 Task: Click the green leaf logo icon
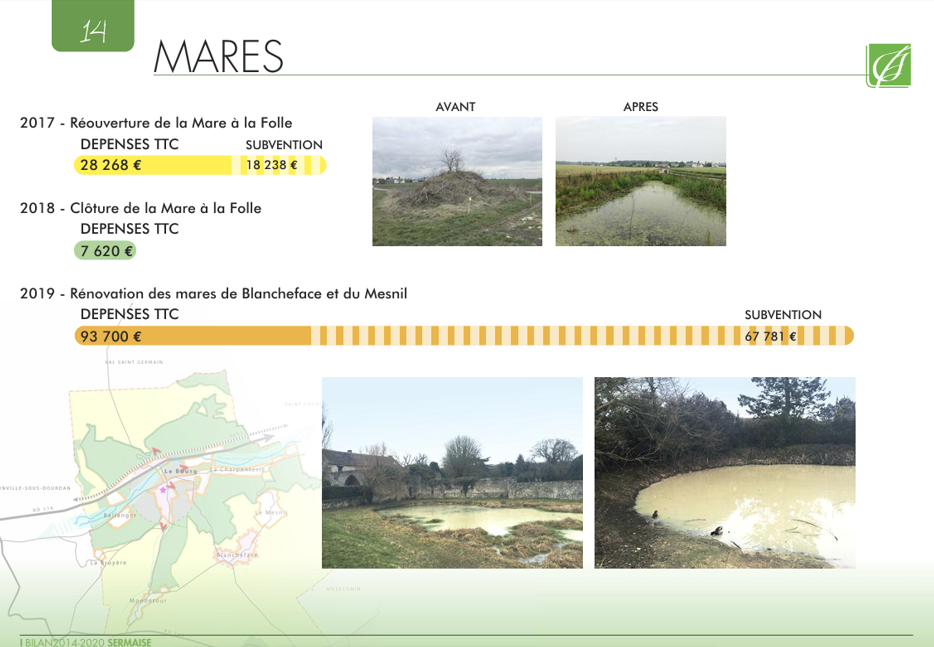(x=888, y=65)
